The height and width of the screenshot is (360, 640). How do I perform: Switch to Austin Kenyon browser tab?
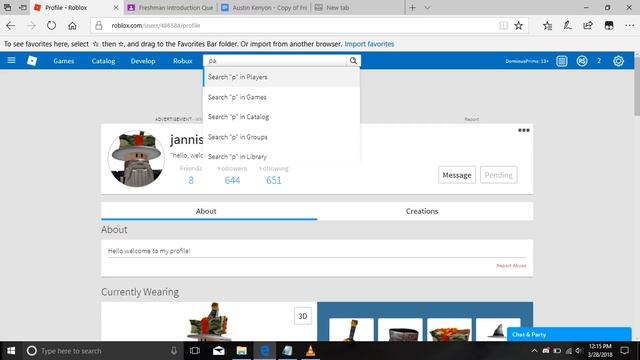(x=264, y=8)
